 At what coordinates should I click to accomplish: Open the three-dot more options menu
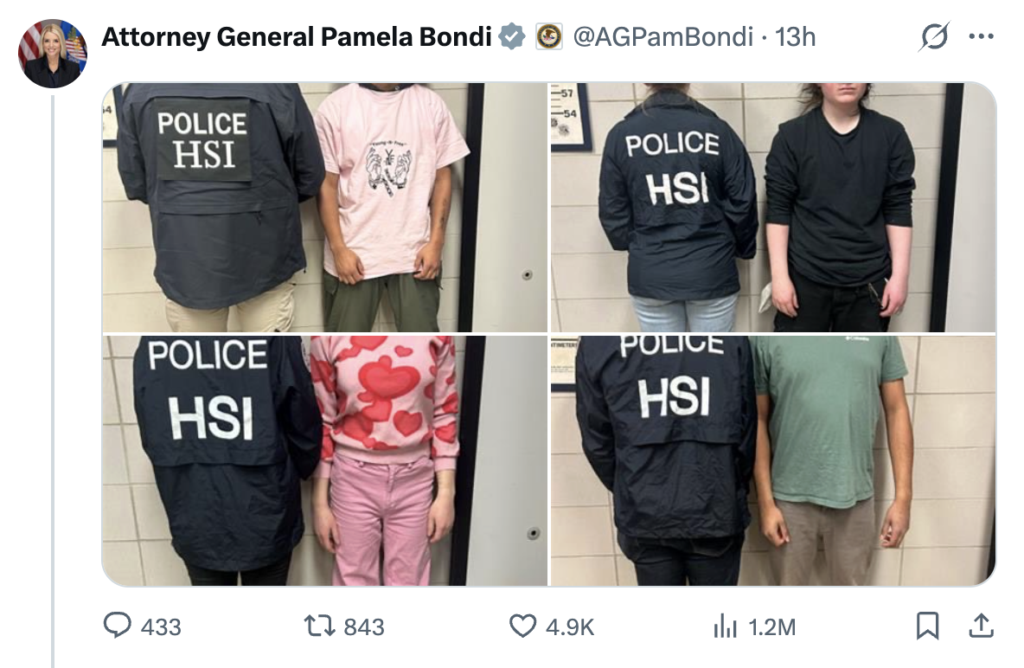(x=982, y=37)
